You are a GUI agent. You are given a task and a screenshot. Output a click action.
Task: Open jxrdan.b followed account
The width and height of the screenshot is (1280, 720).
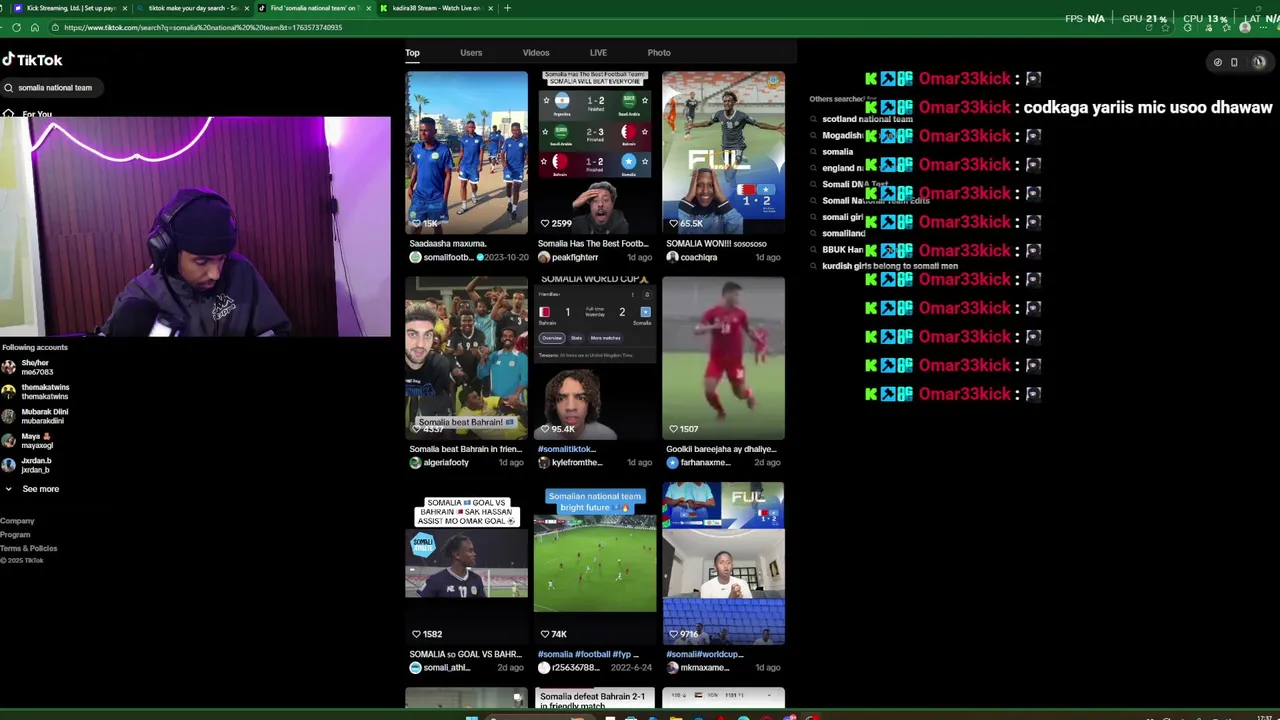[x=27, y=465]
